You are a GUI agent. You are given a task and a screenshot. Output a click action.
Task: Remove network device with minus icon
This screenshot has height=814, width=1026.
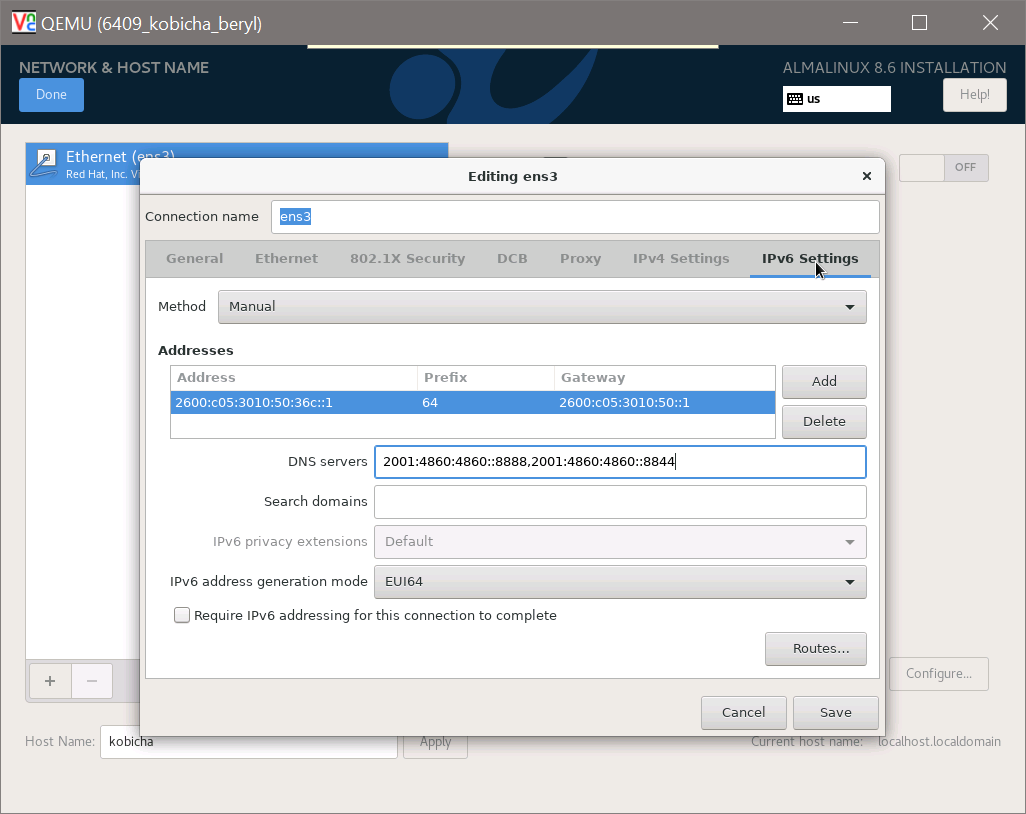[92, 681]
